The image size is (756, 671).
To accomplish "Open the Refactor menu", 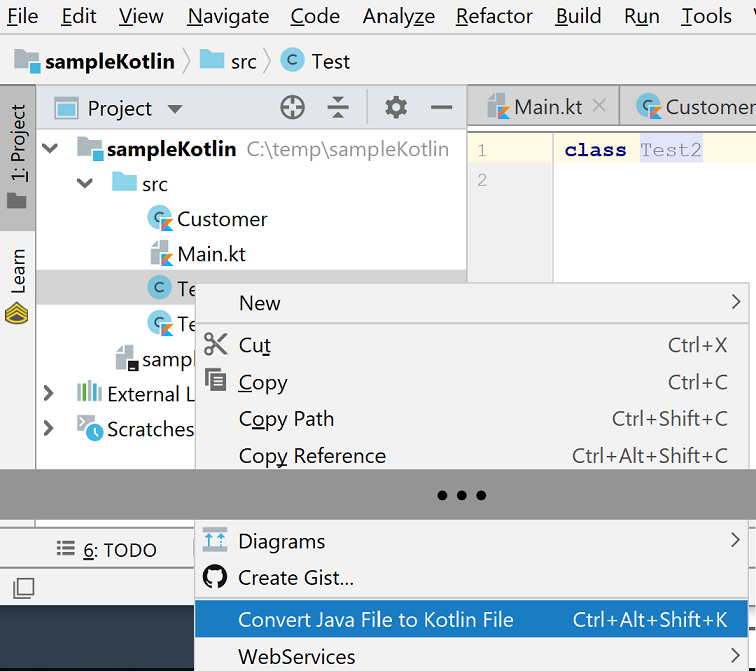I will pos(494,16).
